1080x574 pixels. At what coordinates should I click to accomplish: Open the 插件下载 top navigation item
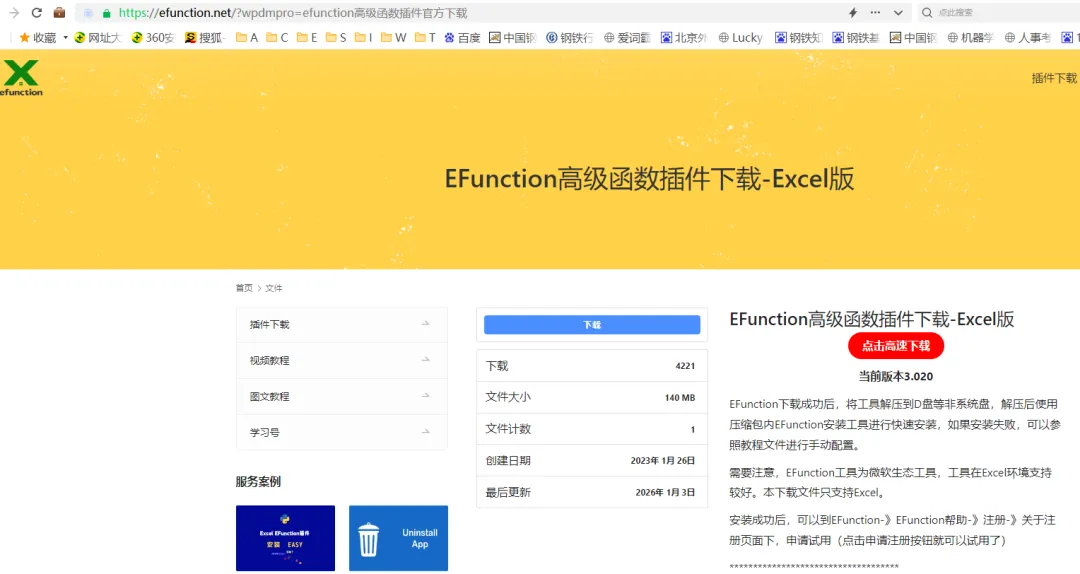point(1054,78)
